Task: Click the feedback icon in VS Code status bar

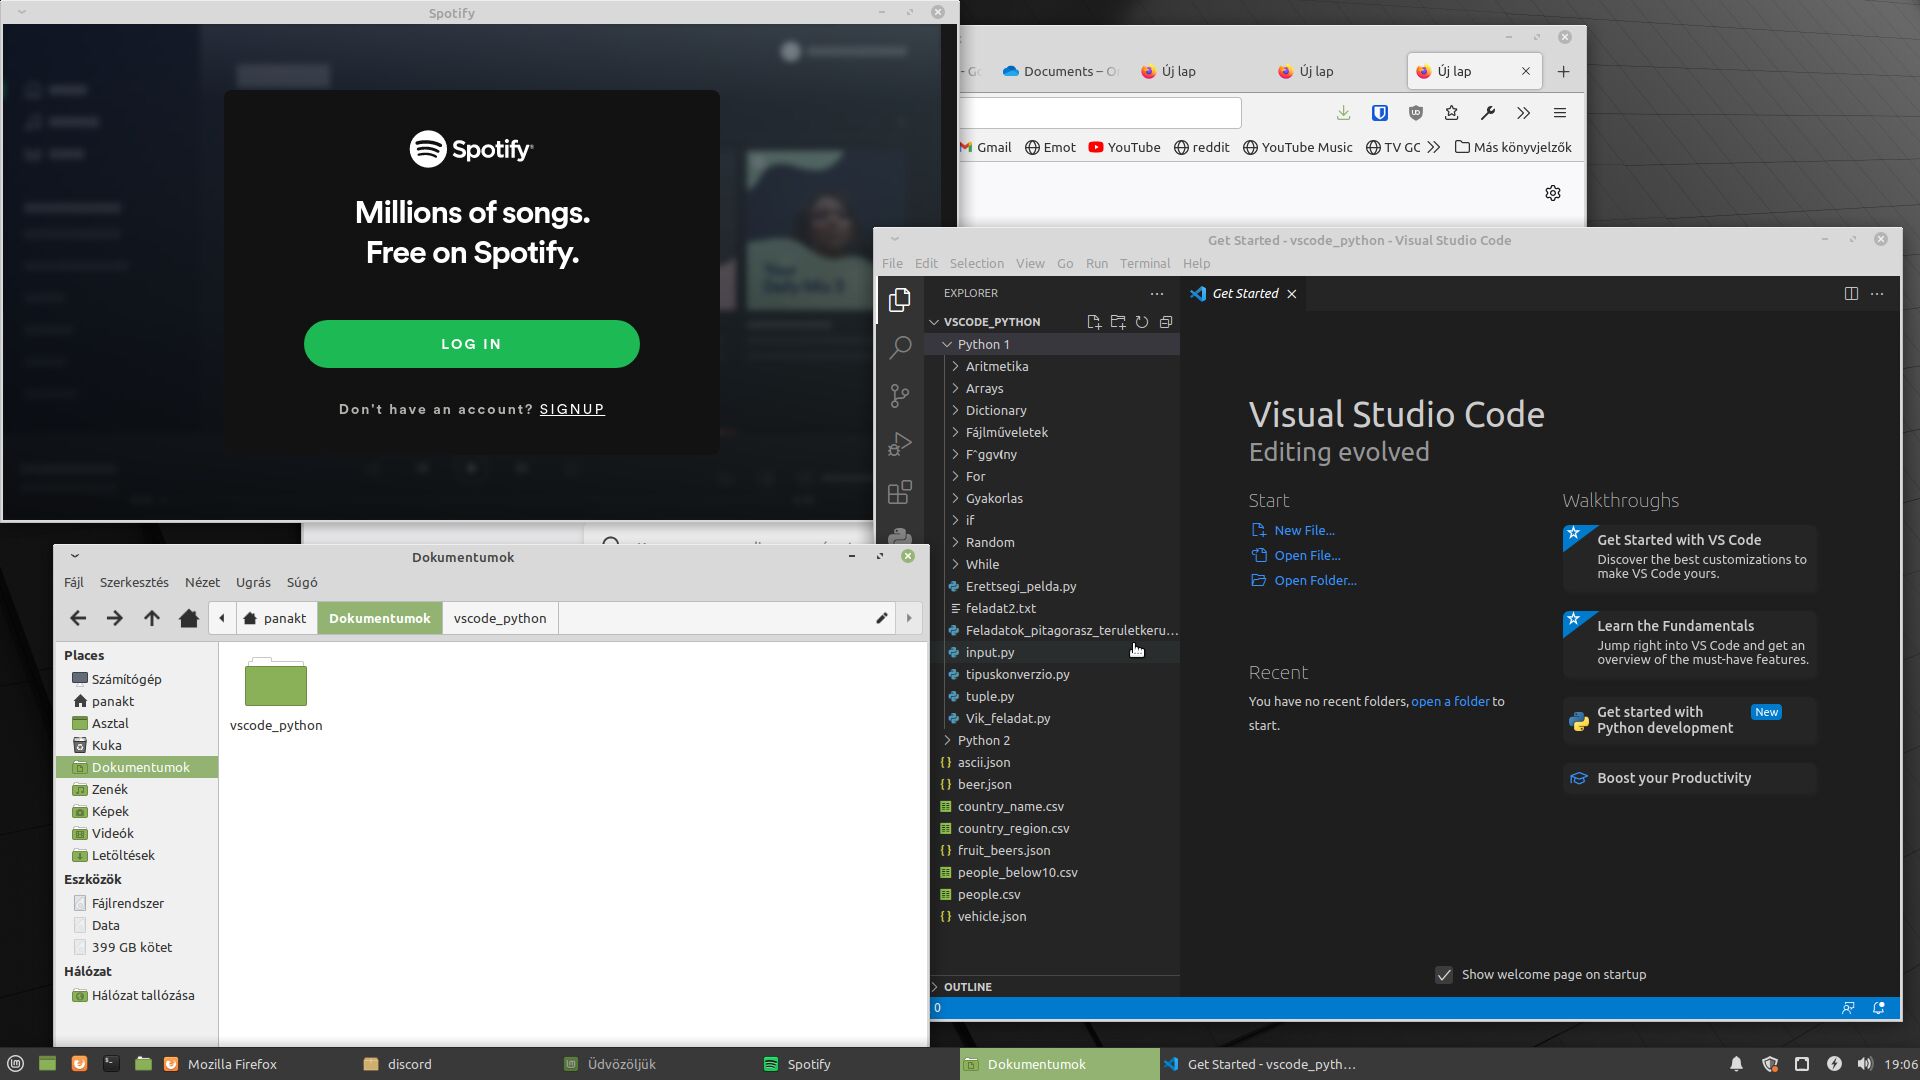Action: point(1848,1008)
